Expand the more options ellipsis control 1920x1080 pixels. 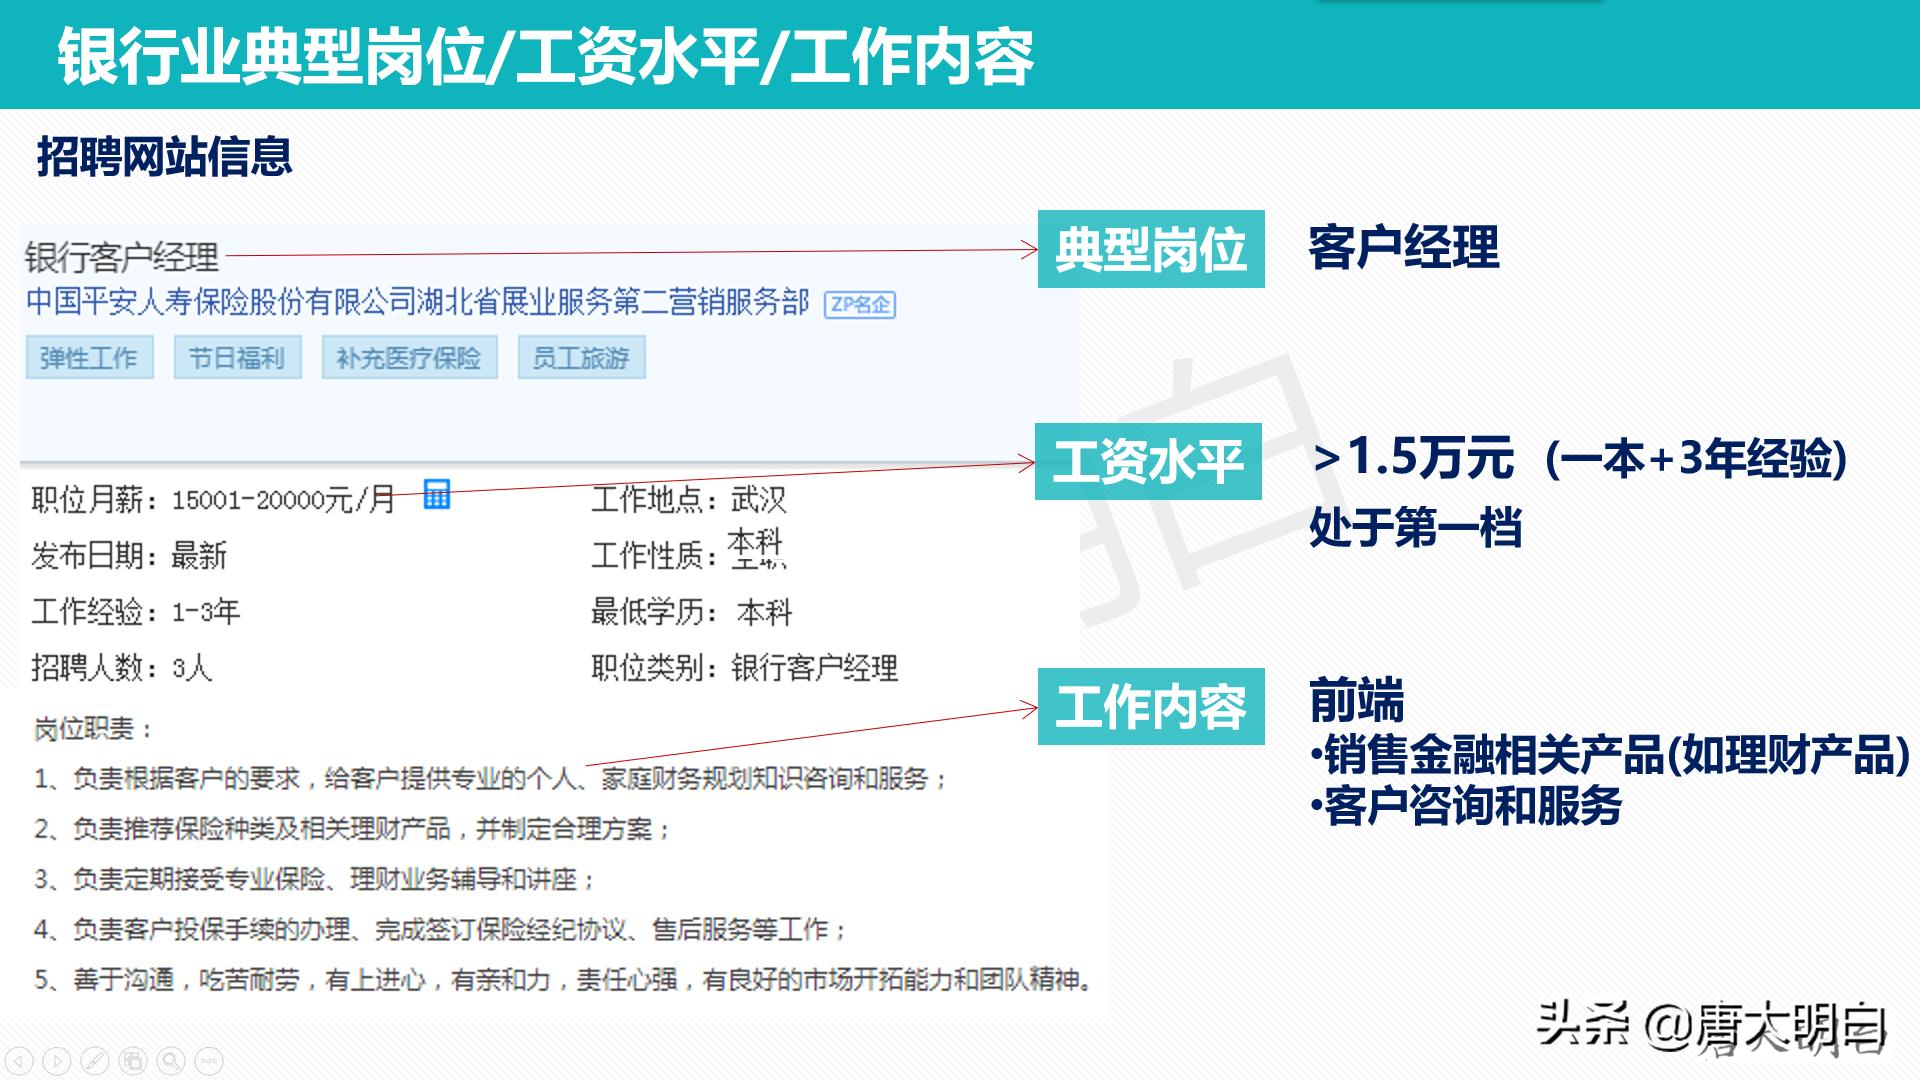pyautogui.click(x=208, y=1061)
